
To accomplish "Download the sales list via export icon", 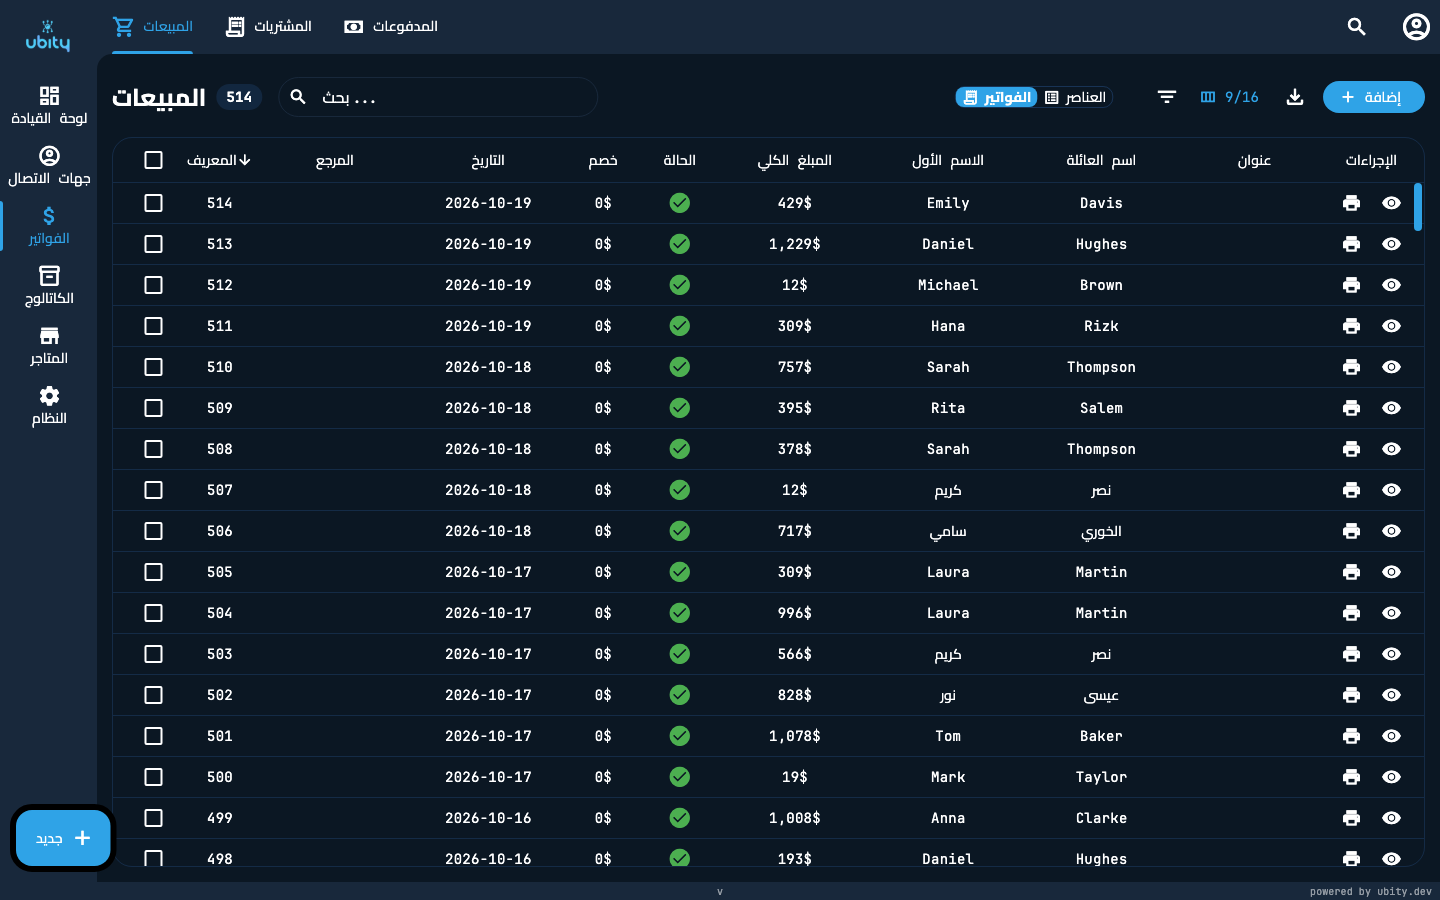I will tap(1295, 97).
